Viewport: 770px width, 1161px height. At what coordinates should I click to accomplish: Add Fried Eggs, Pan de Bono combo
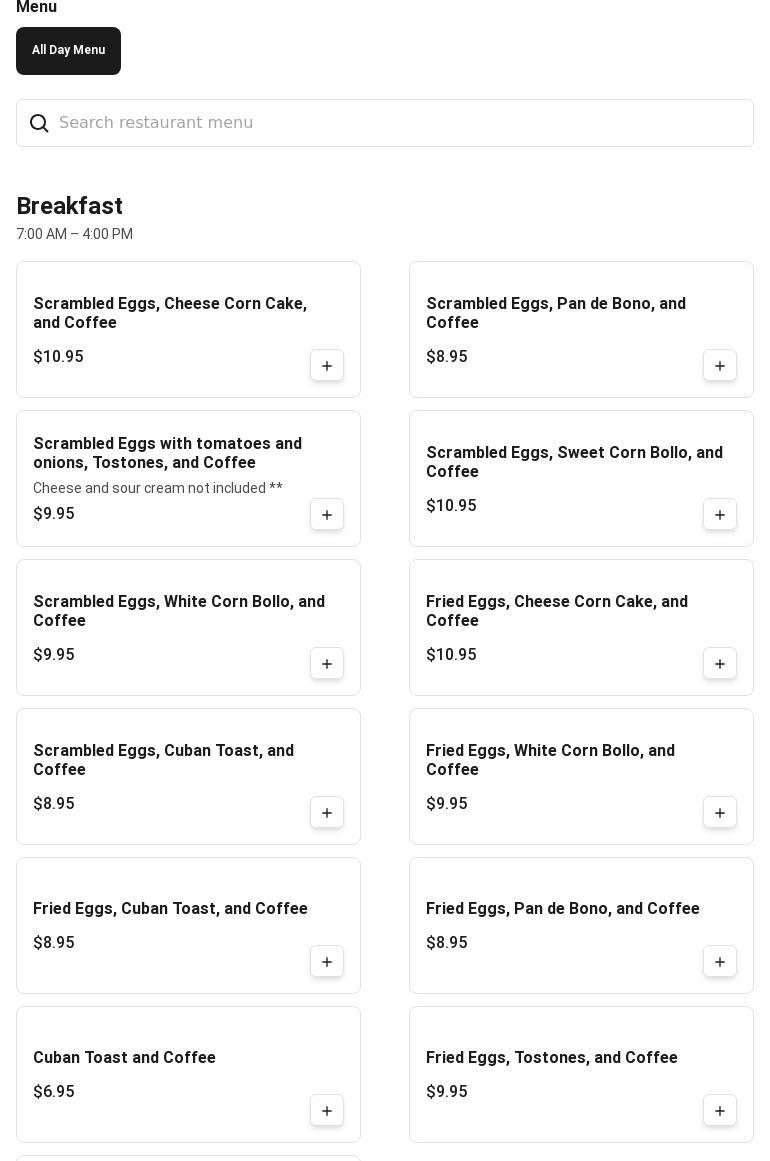pyautogui.click(x=720, y=962)
